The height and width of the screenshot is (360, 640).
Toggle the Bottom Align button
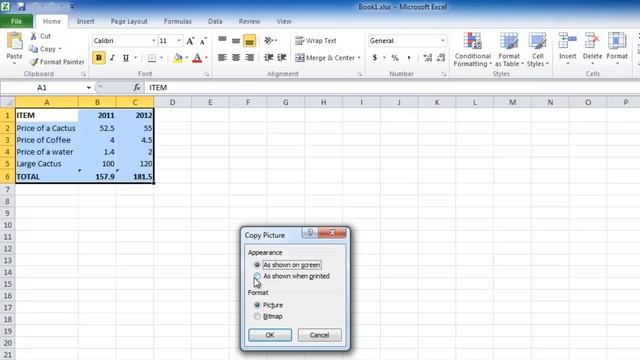click(x=249, y=40)
